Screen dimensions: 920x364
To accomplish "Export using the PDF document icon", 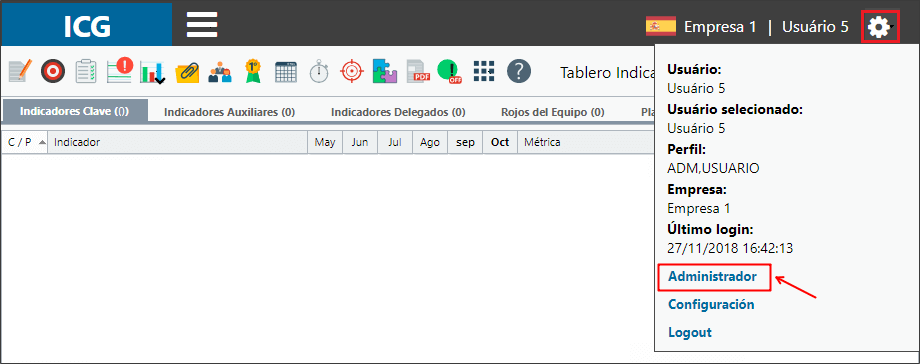I will point(418,72).
